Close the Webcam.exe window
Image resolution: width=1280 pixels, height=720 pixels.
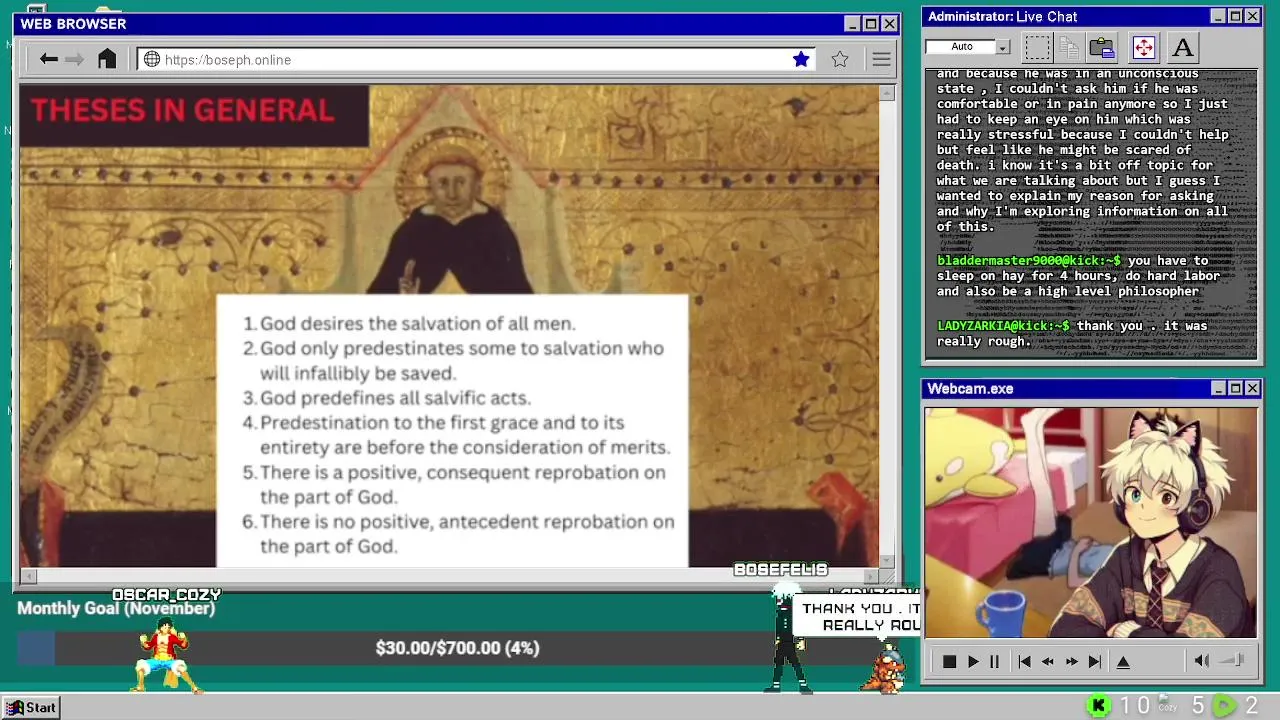click(x=1252, y=388)
